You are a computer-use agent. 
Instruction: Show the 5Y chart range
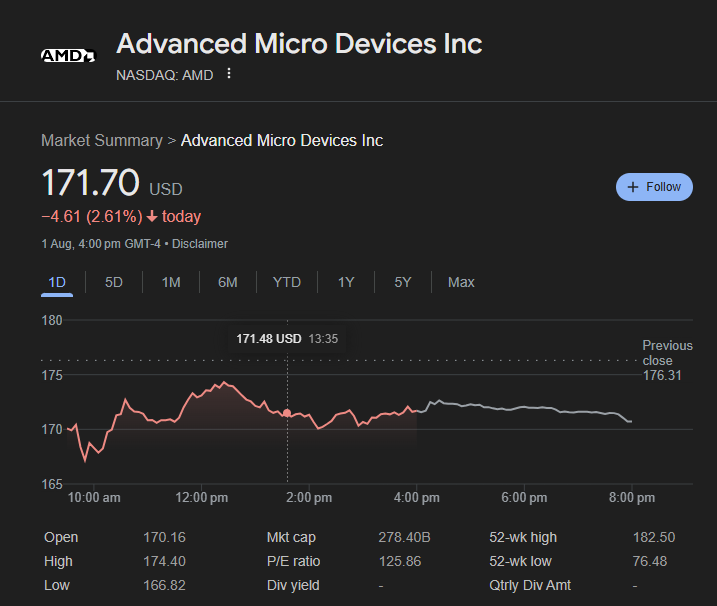pyautogui.click(x=403, y=282)
